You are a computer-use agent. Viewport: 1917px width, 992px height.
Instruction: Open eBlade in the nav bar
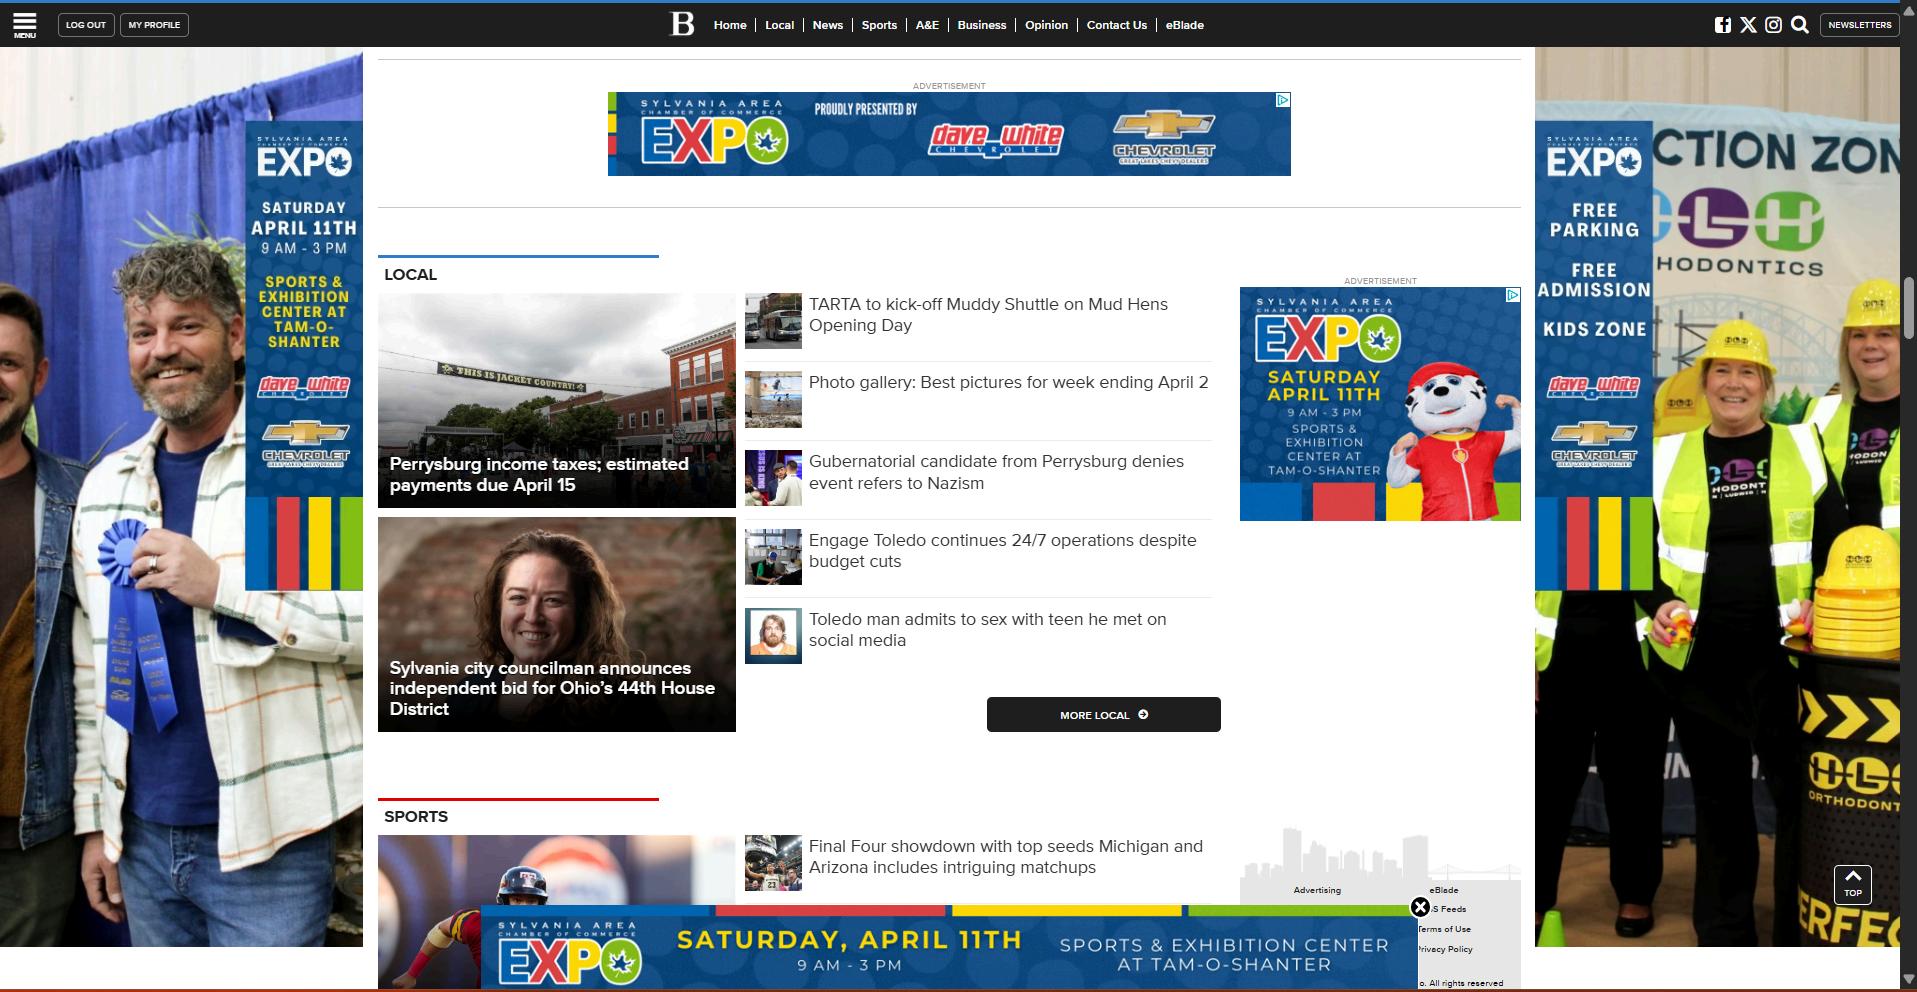[x=1184, y=25]
